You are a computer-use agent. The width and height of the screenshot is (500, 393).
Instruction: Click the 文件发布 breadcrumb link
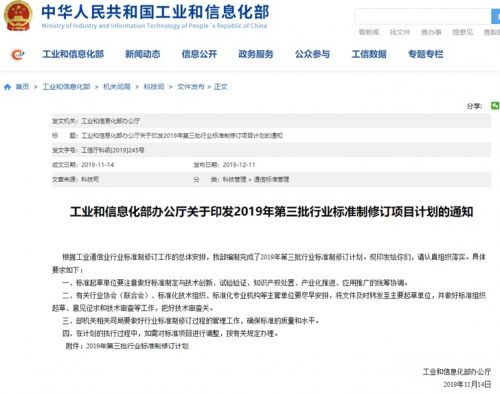[x=190, y=87]
